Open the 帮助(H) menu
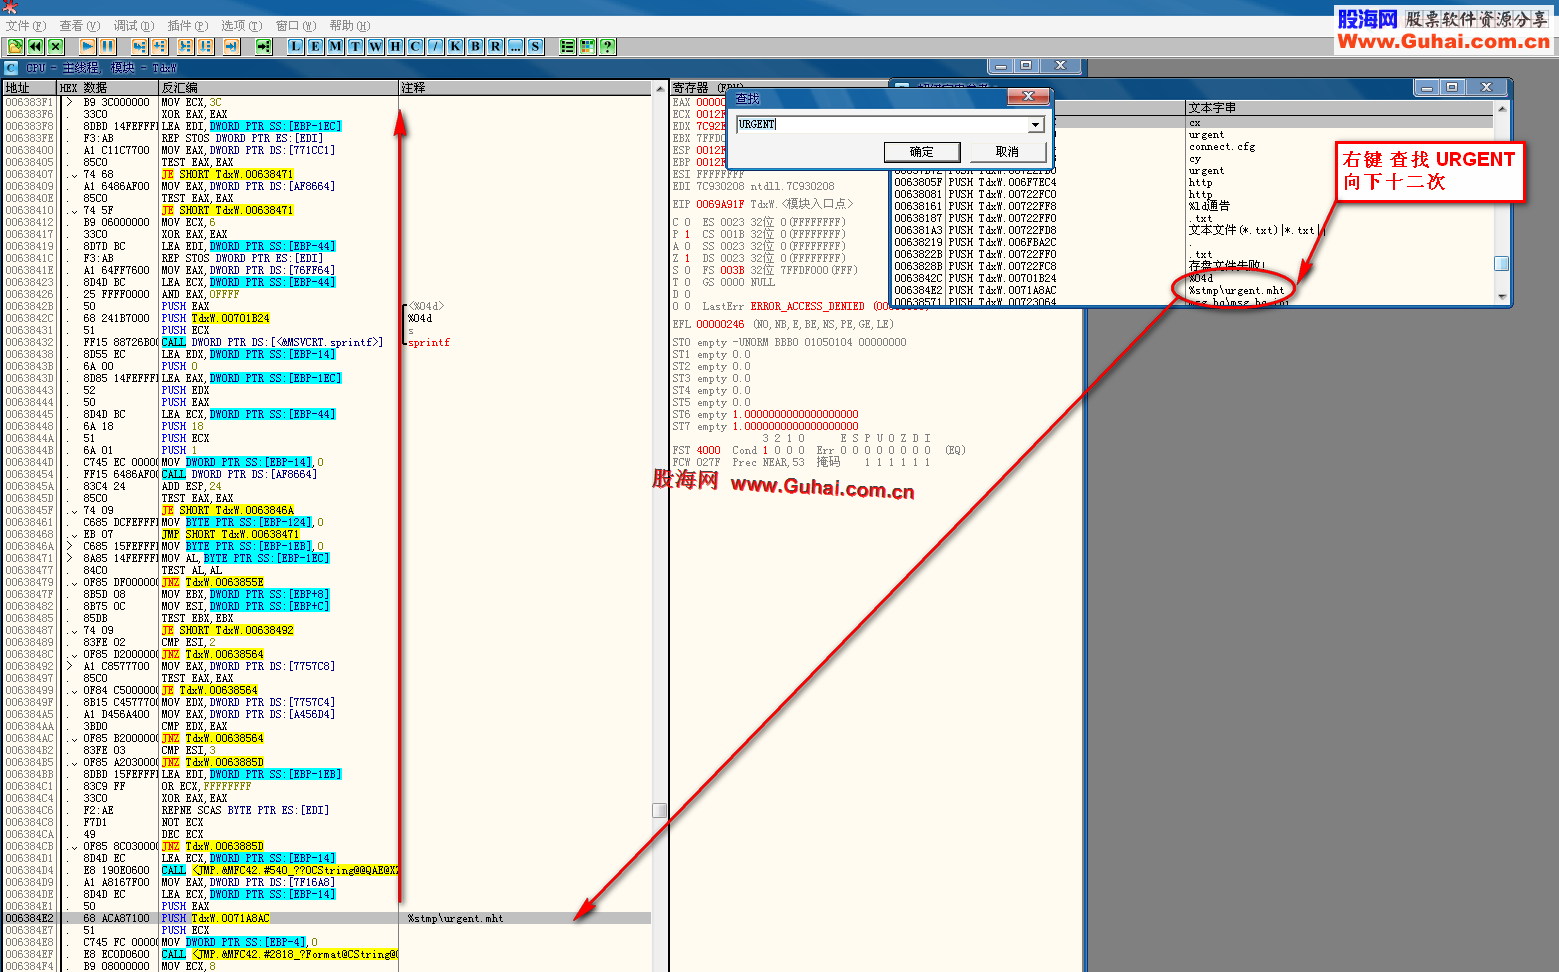 pyautogui.click(x=350, y=26)
